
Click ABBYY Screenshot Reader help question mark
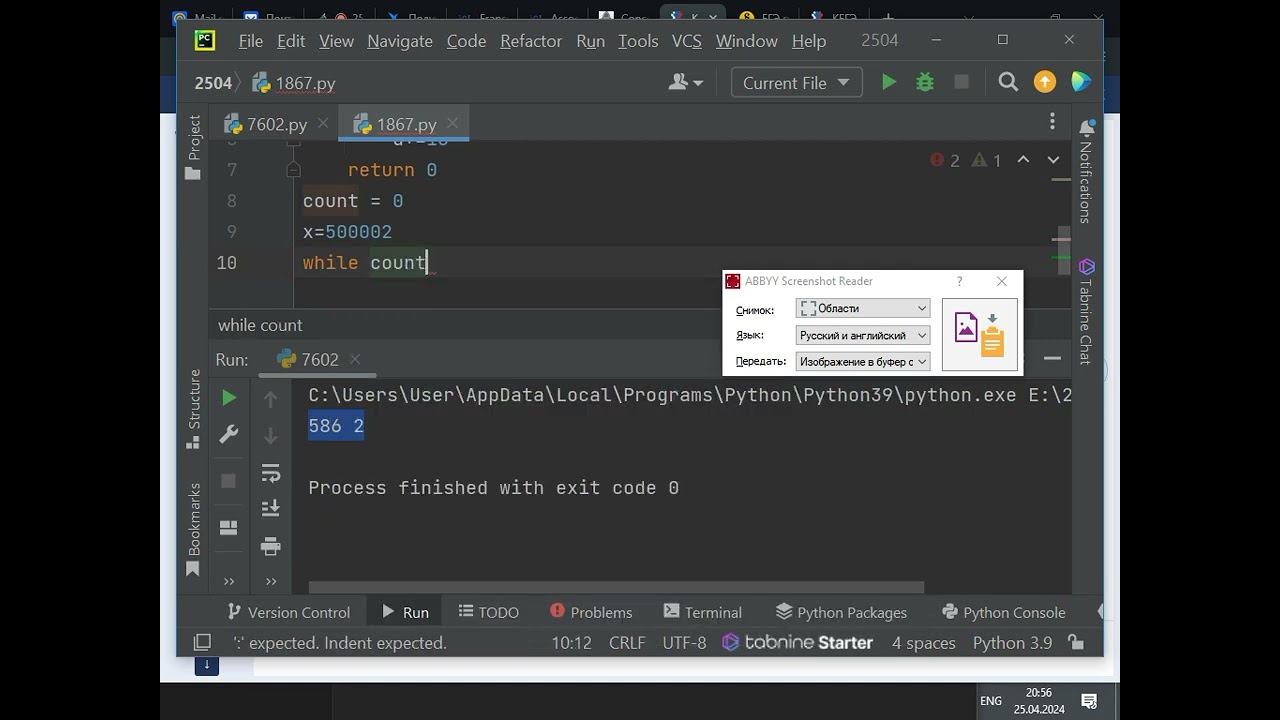(959, 281)
